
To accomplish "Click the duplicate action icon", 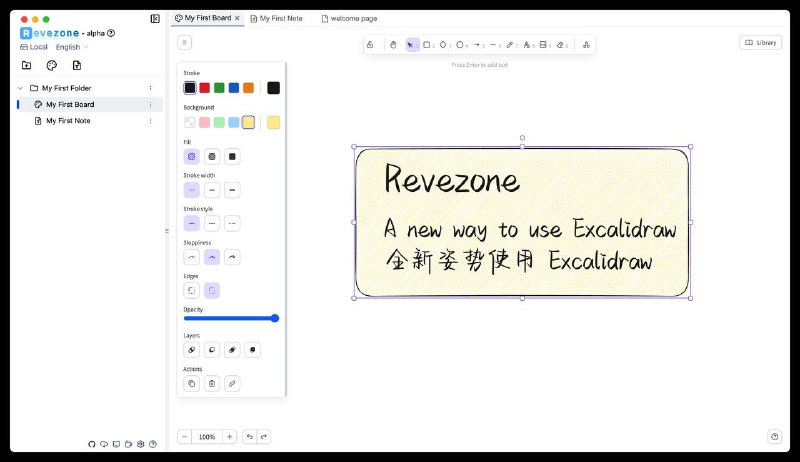I will point(191,383).
